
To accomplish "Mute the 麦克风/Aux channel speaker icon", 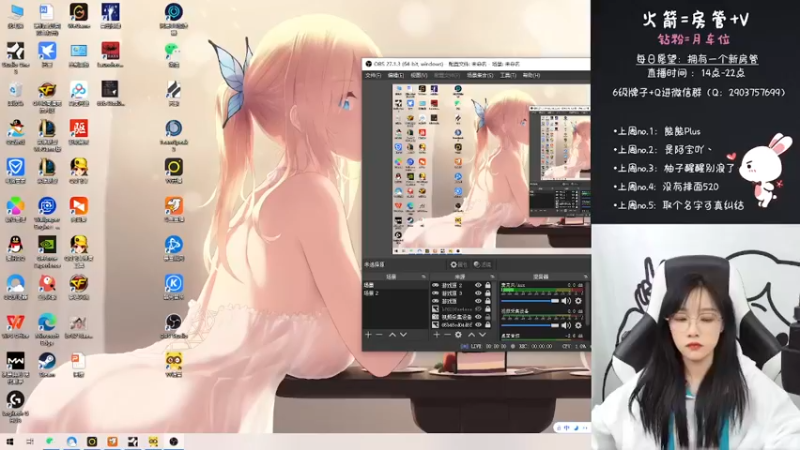I will click(566, 301).
